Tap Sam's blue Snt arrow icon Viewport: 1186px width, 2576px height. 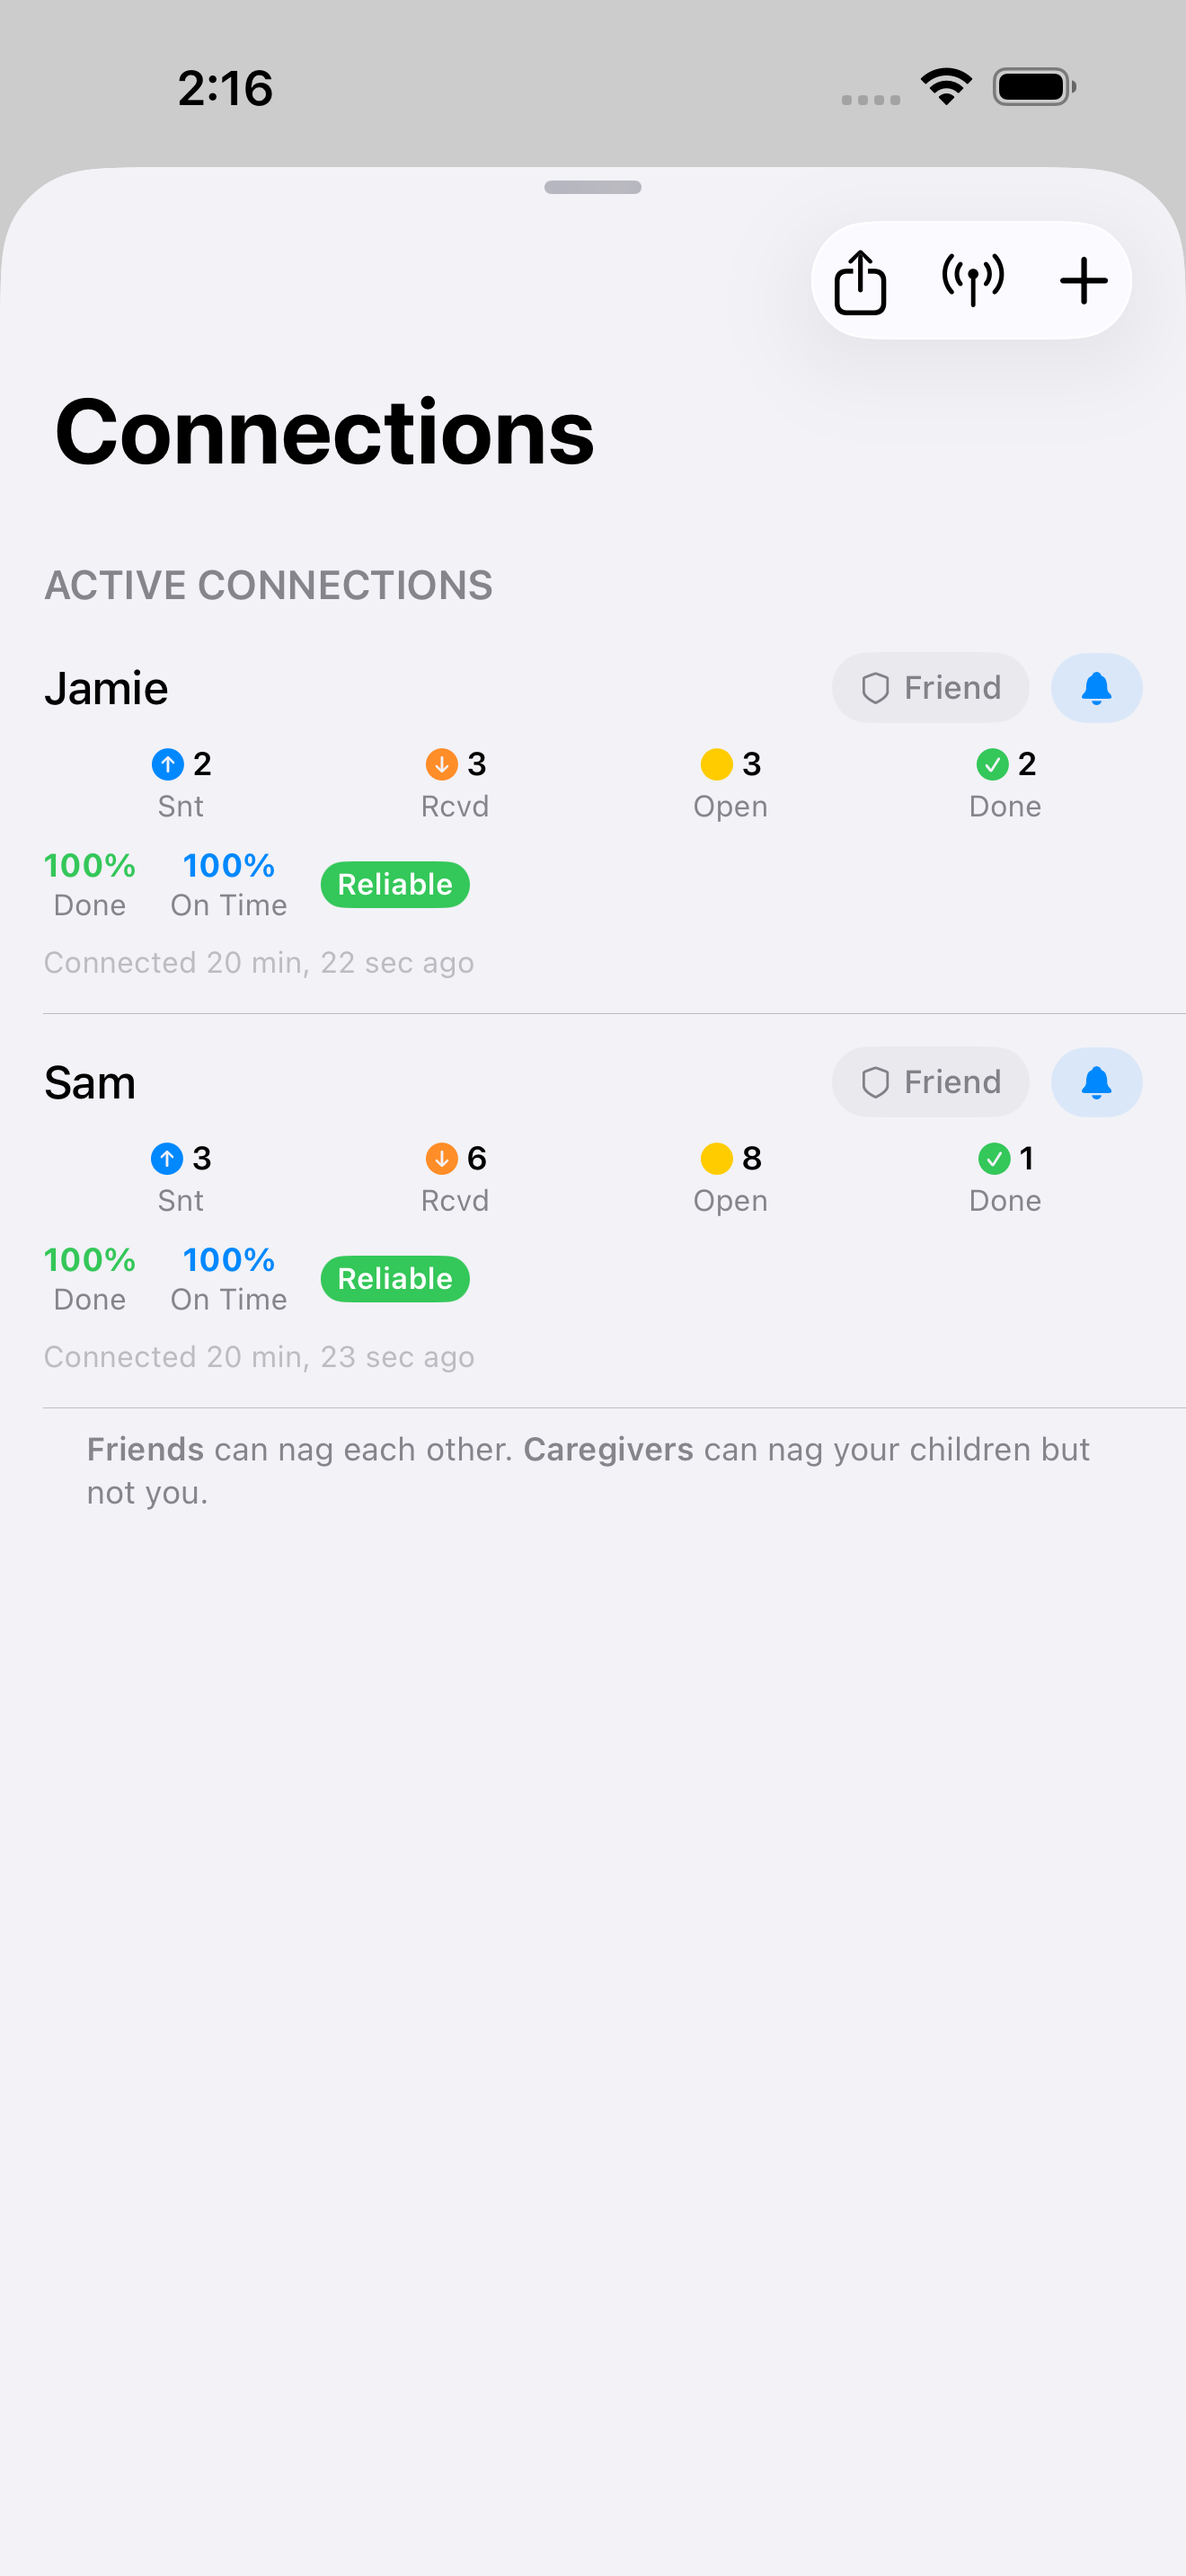click(168, 1159)
